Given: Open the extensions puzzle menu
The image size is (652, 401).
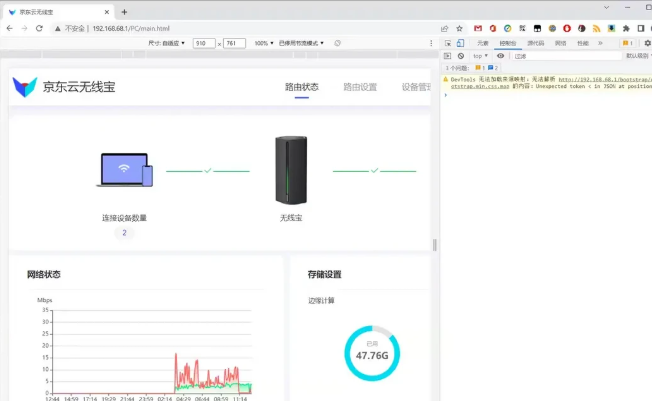Looking at the screenshot, I should (626, 28).
